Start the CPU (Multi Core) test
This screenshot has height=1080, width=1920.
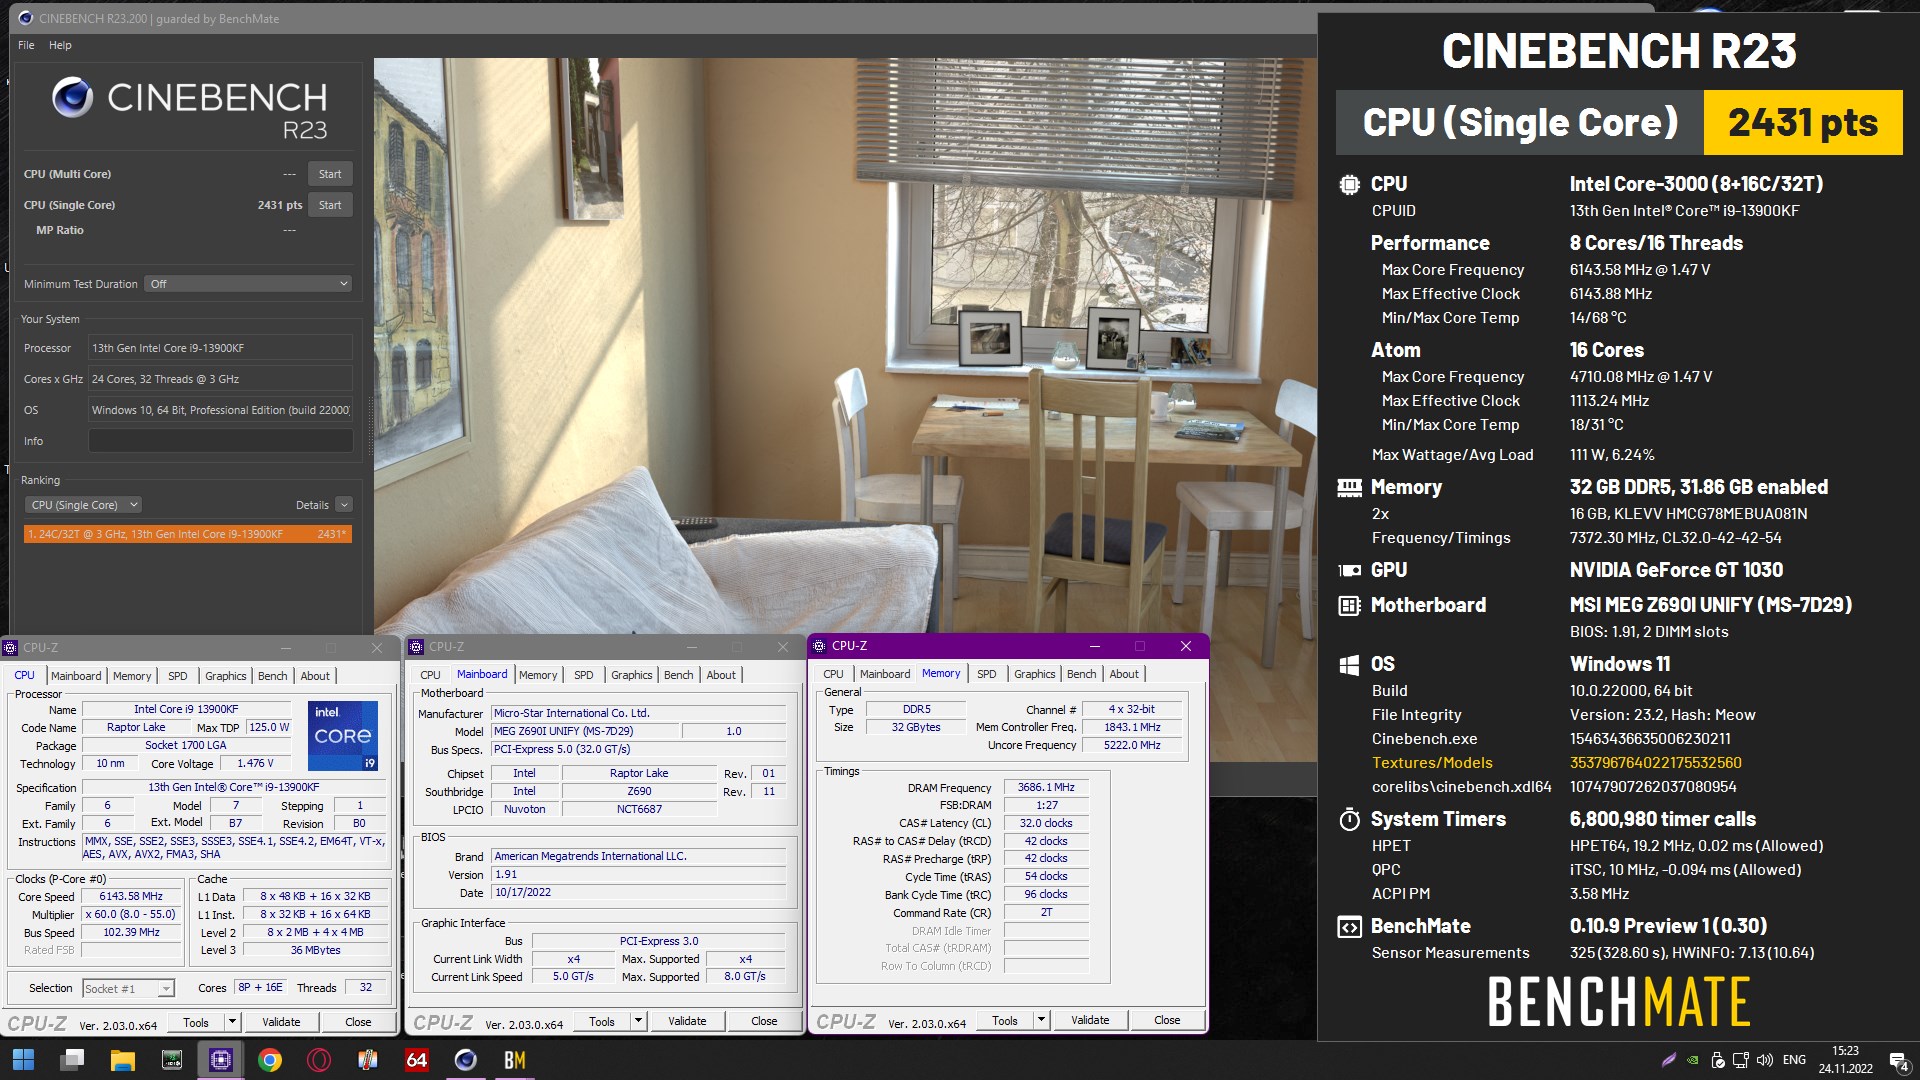[x=330, y=174]
